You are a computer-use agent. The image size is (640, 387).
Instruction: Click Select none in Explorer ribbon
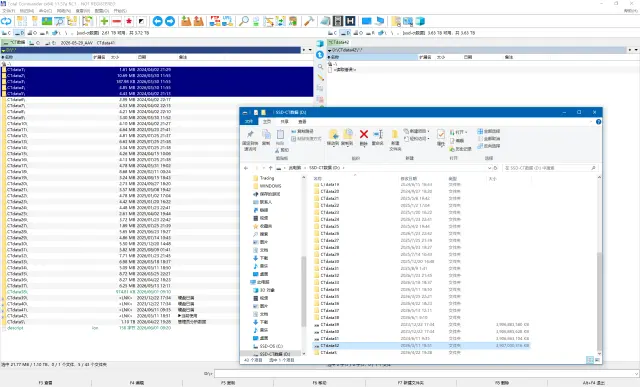489,138
